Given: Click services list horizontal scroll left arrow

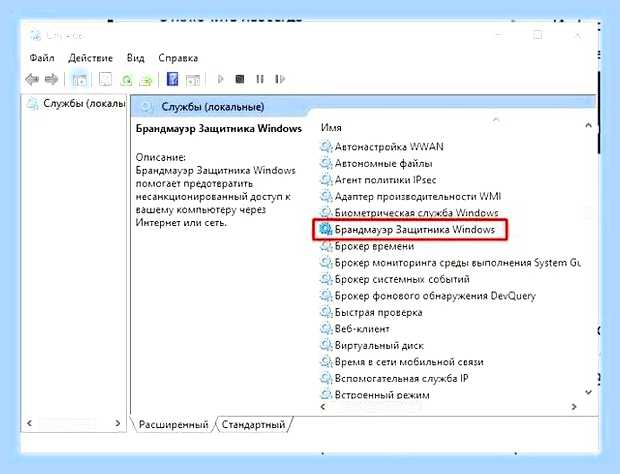Looking at the screenshot, I should pos(323,406).
